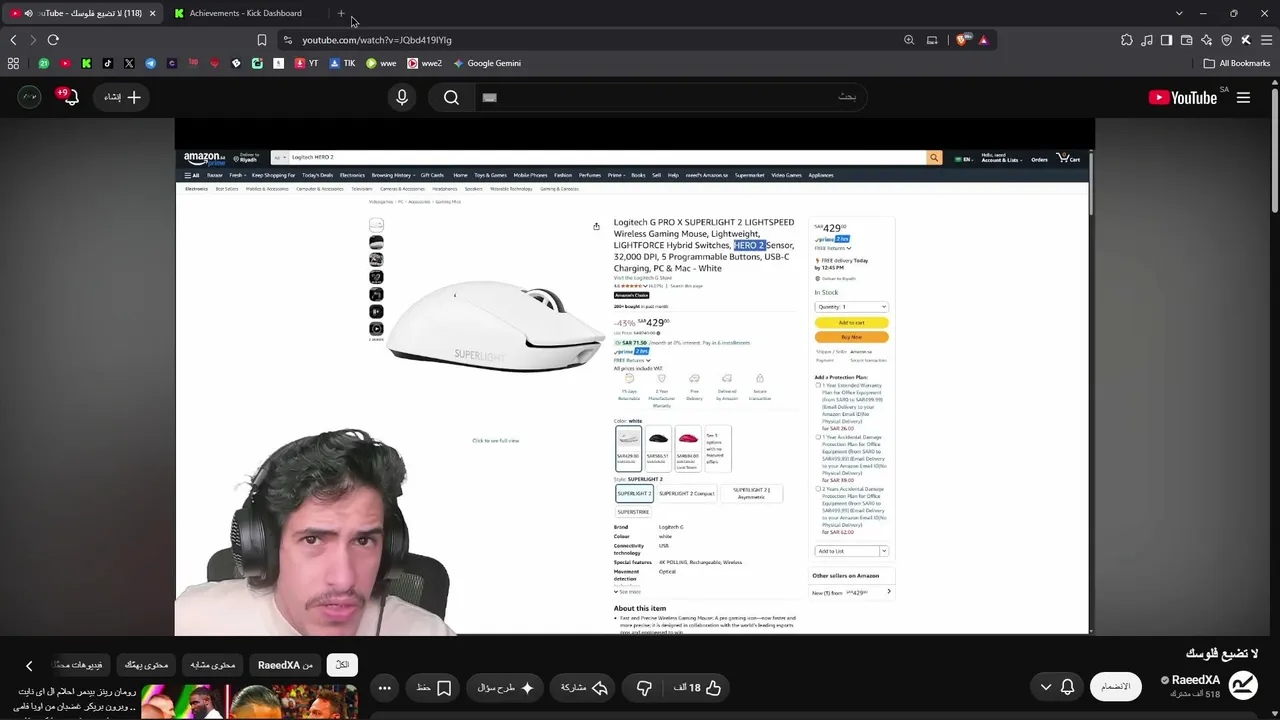Check the 1 Year Extended Warranty option
The width and height of the screenshot is (1280, 720).
click(x=818, y=385)
